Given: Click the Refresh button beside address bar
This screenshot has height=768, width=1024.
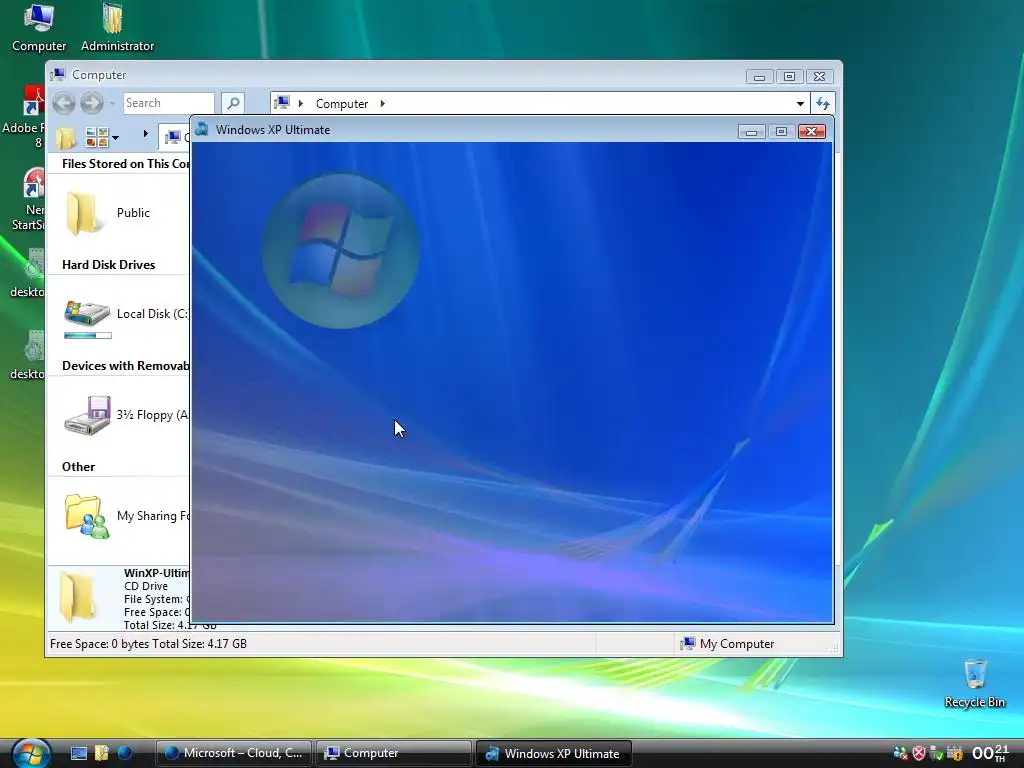Looking at the screenshot, I should tap(823, 103).
